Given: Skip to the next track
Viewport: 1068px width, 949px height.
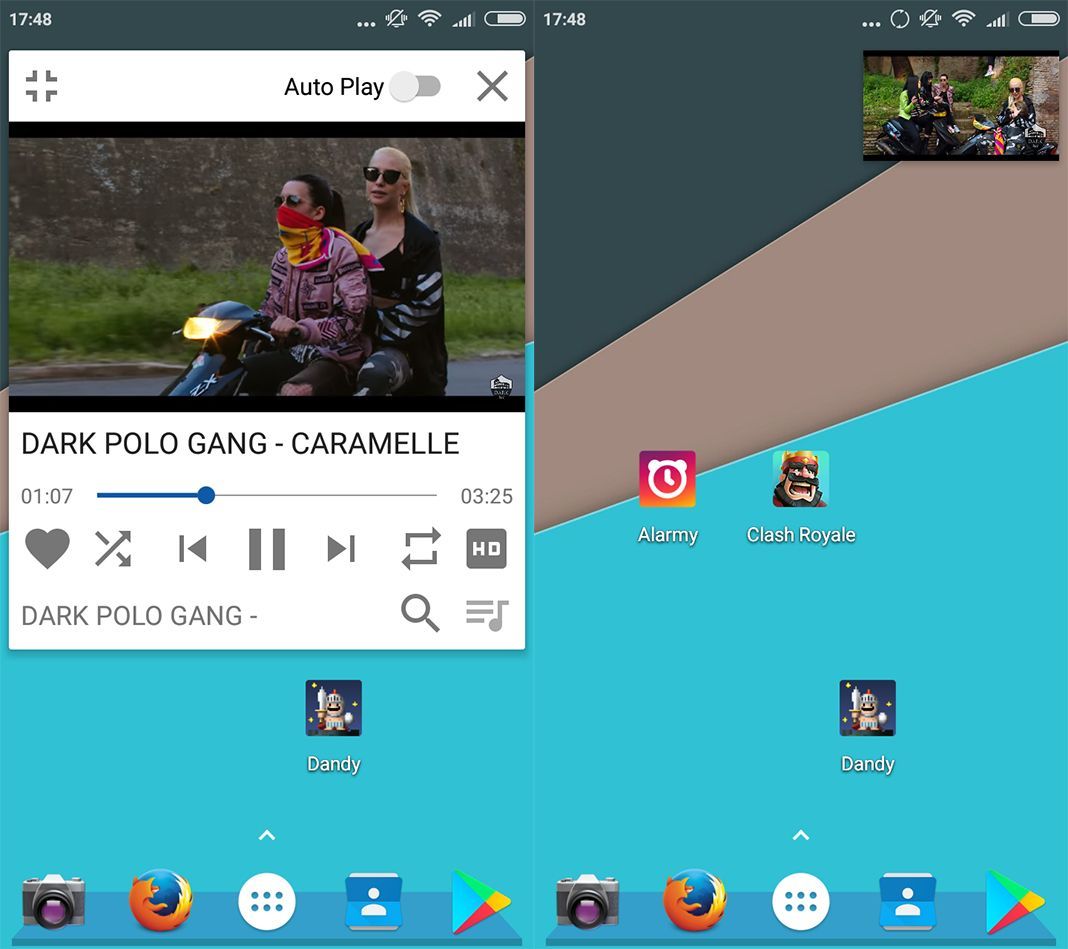Looking at the screenshot, I should coord(341,549).
